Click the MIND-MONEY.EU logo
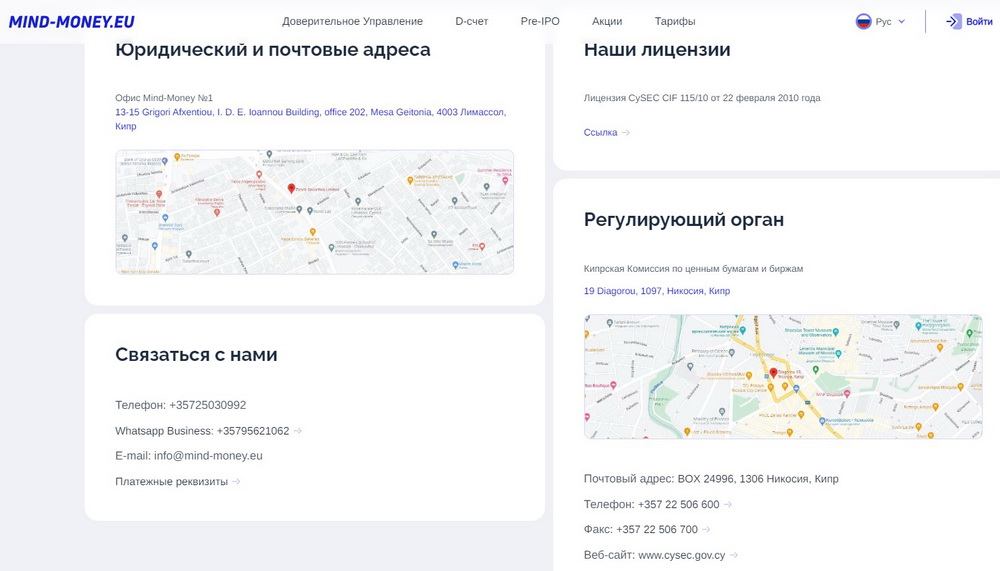Viewport: 1000px width, 571px height. [x=71, y=22]
